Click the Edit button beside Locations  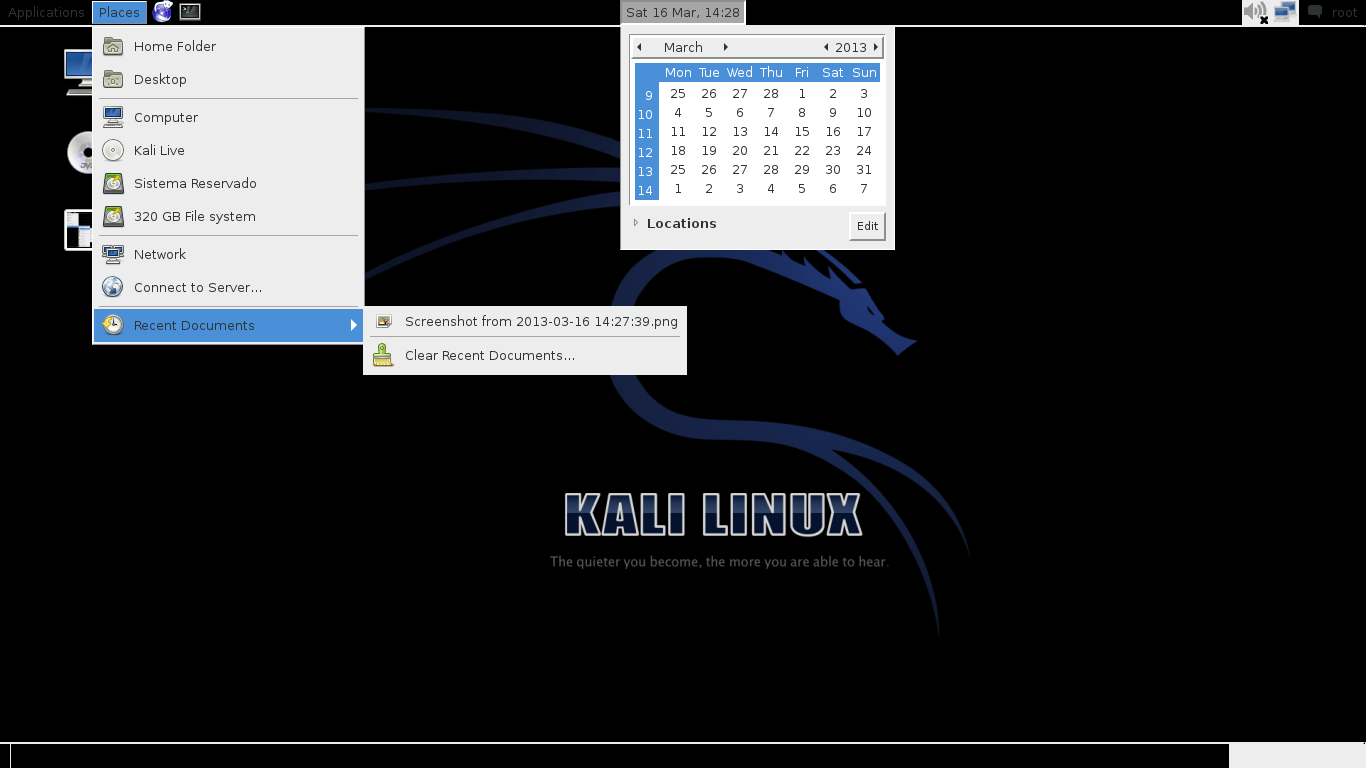(867, 226)
